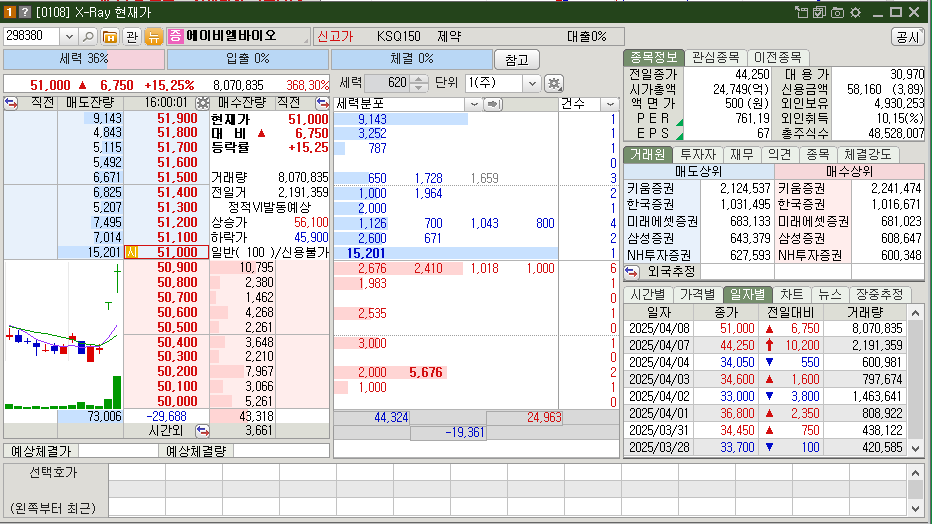The image size is (932, 524).
Task: Switch to the 투자자 tab
Action: click(697, 154)
